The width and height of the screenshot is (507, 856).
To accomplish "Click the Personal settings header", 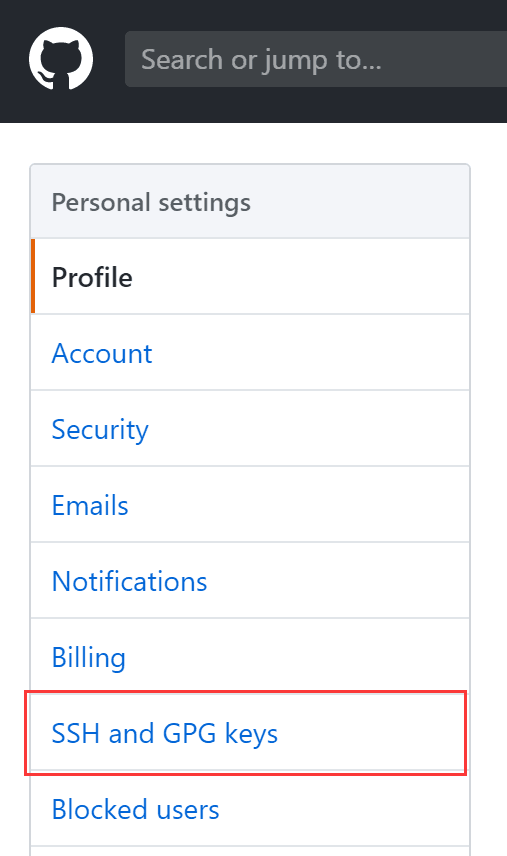I will pyautogui.click(x=250, y=201).
